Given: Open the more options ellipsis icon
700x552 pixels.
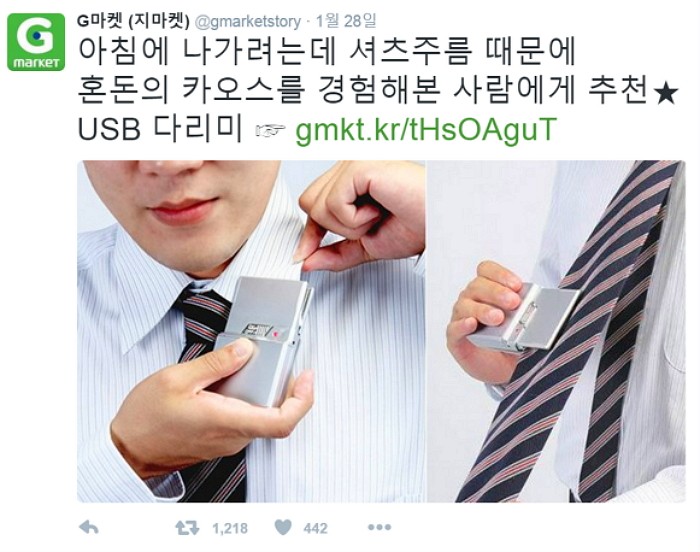Looking at the screenshot, I should point(379,527).
